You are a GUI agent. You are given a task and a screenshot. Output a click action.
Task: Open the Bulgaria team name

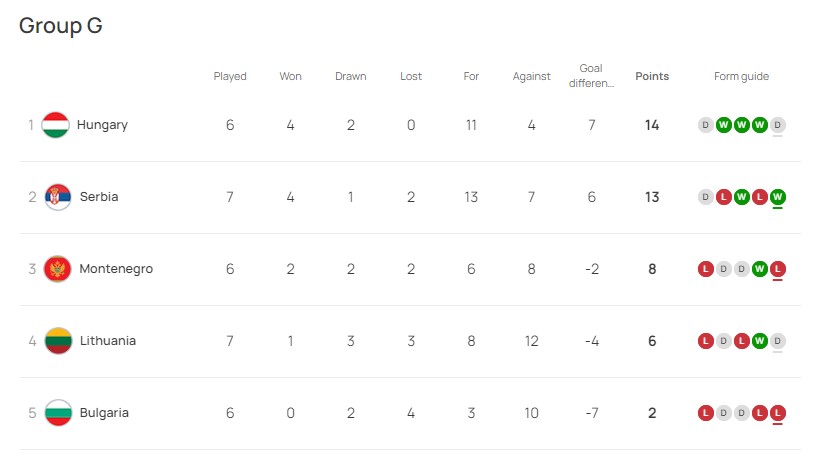pyautogui.click(x=104, y=413)
